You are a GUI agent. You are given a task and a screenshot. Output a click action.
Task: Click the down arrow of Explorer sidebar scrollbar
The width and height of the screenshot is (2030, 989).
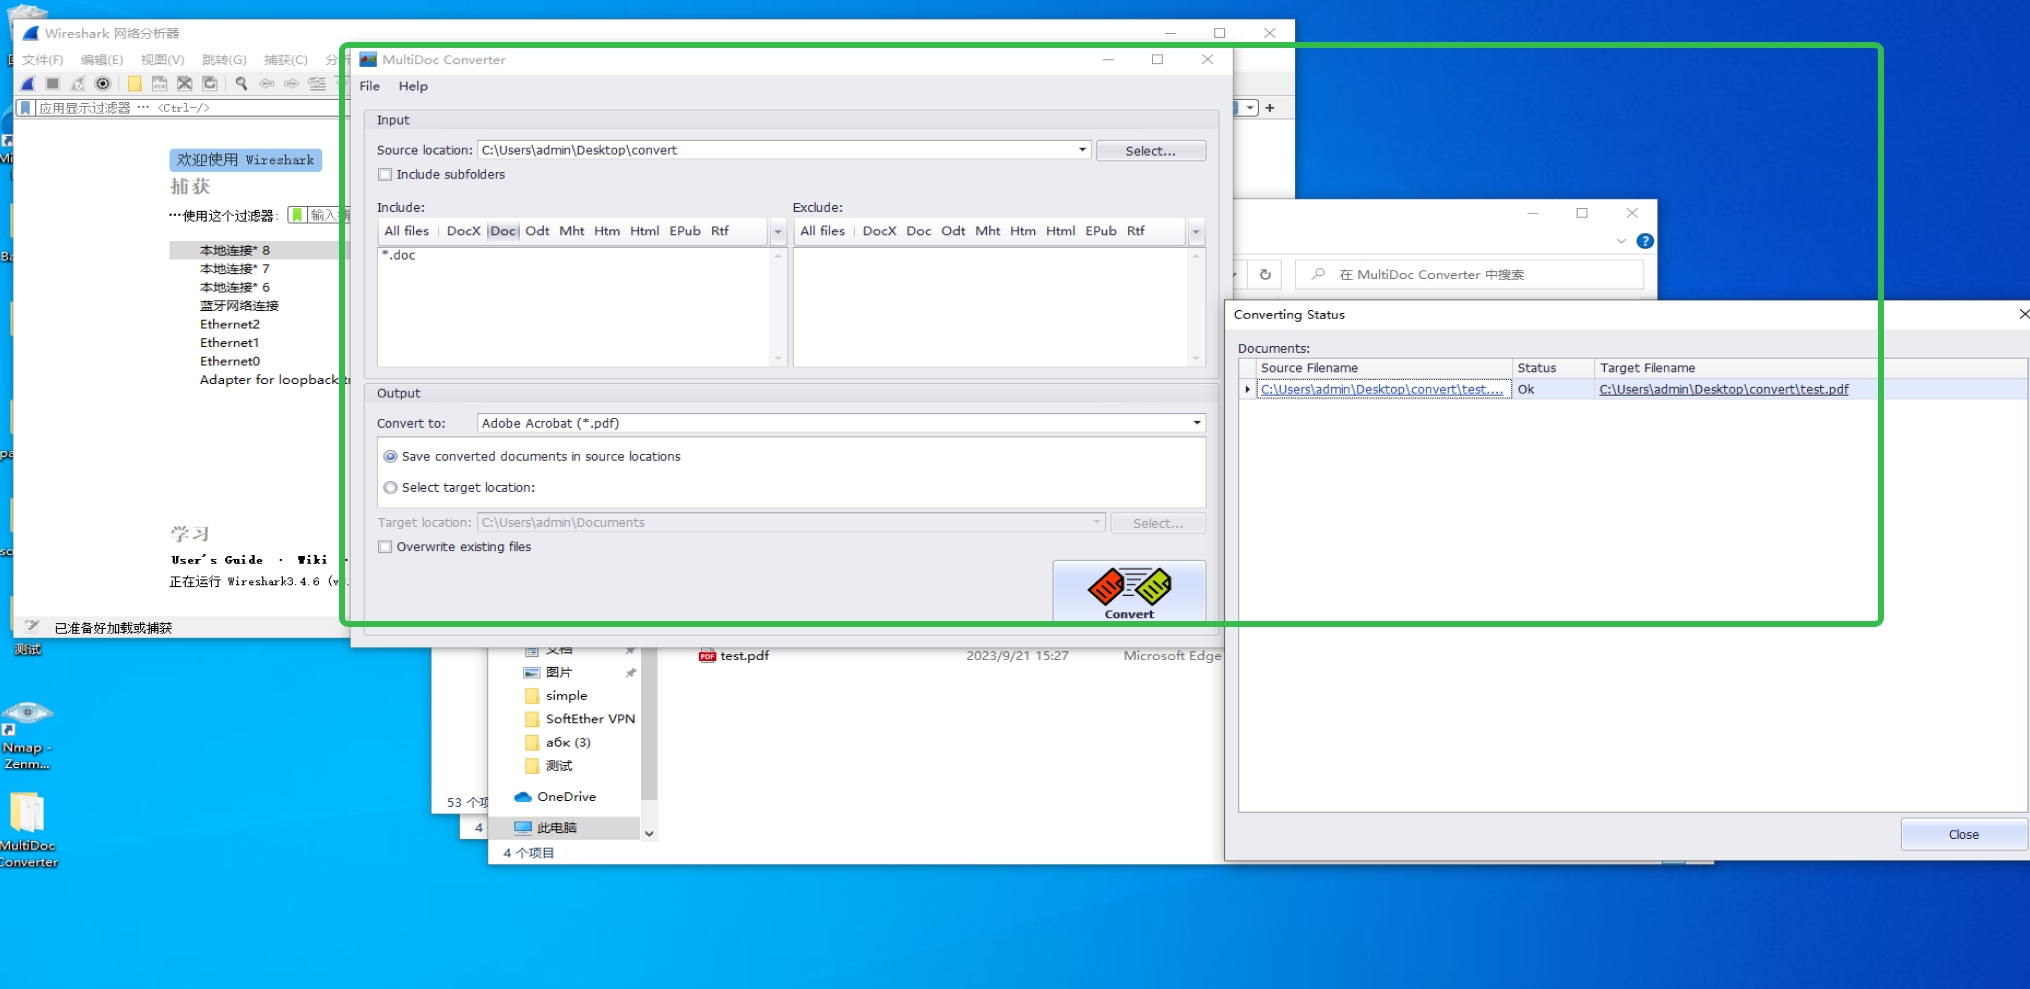(649, 833)
